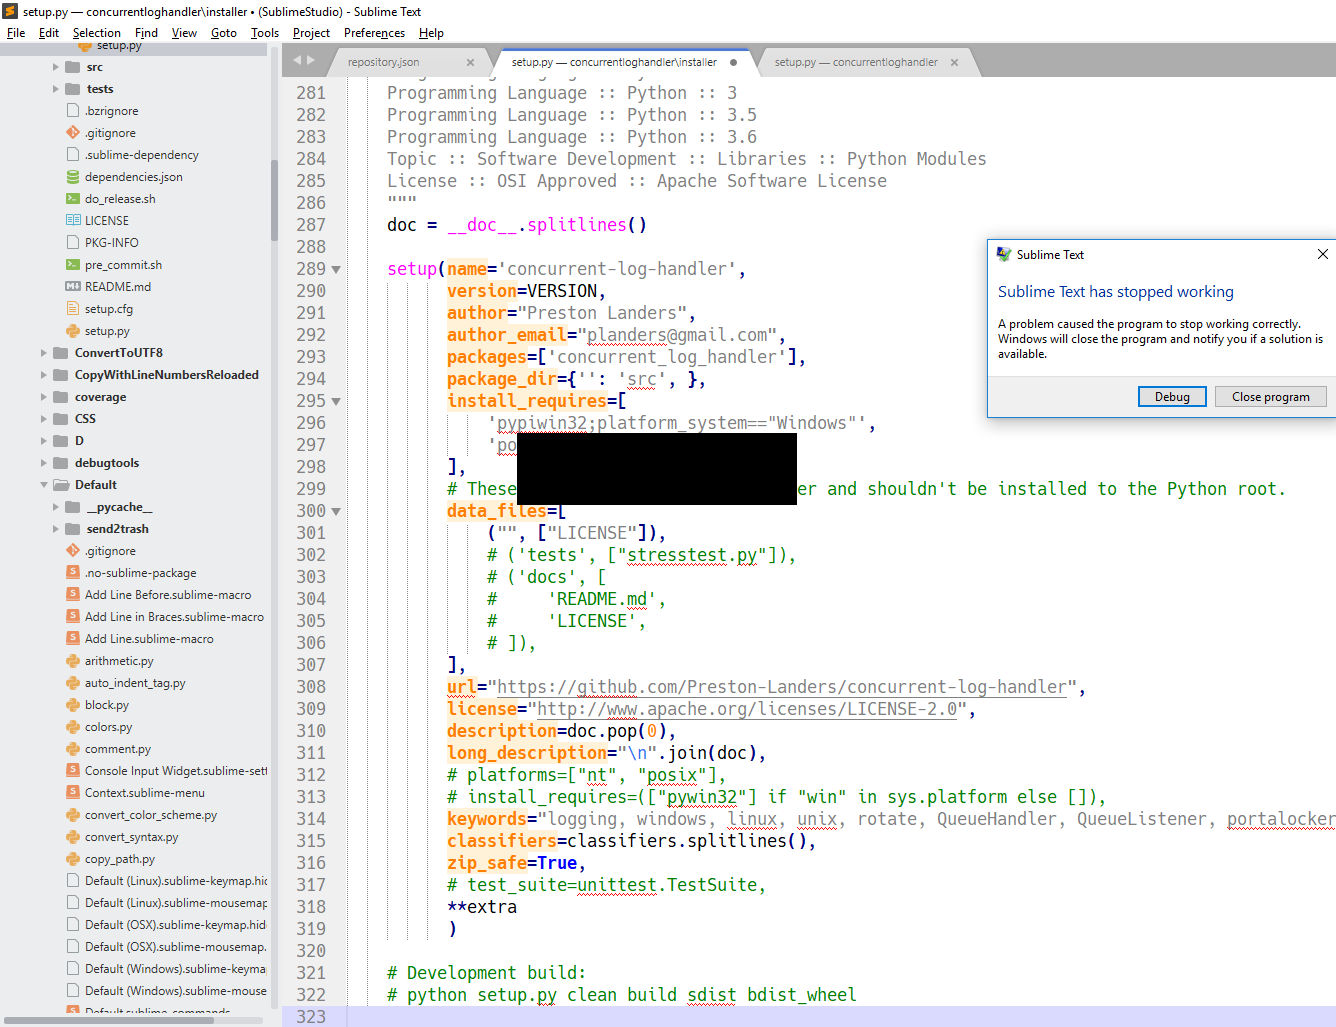Click the block.py Python icon

click(x=73, y=705)
